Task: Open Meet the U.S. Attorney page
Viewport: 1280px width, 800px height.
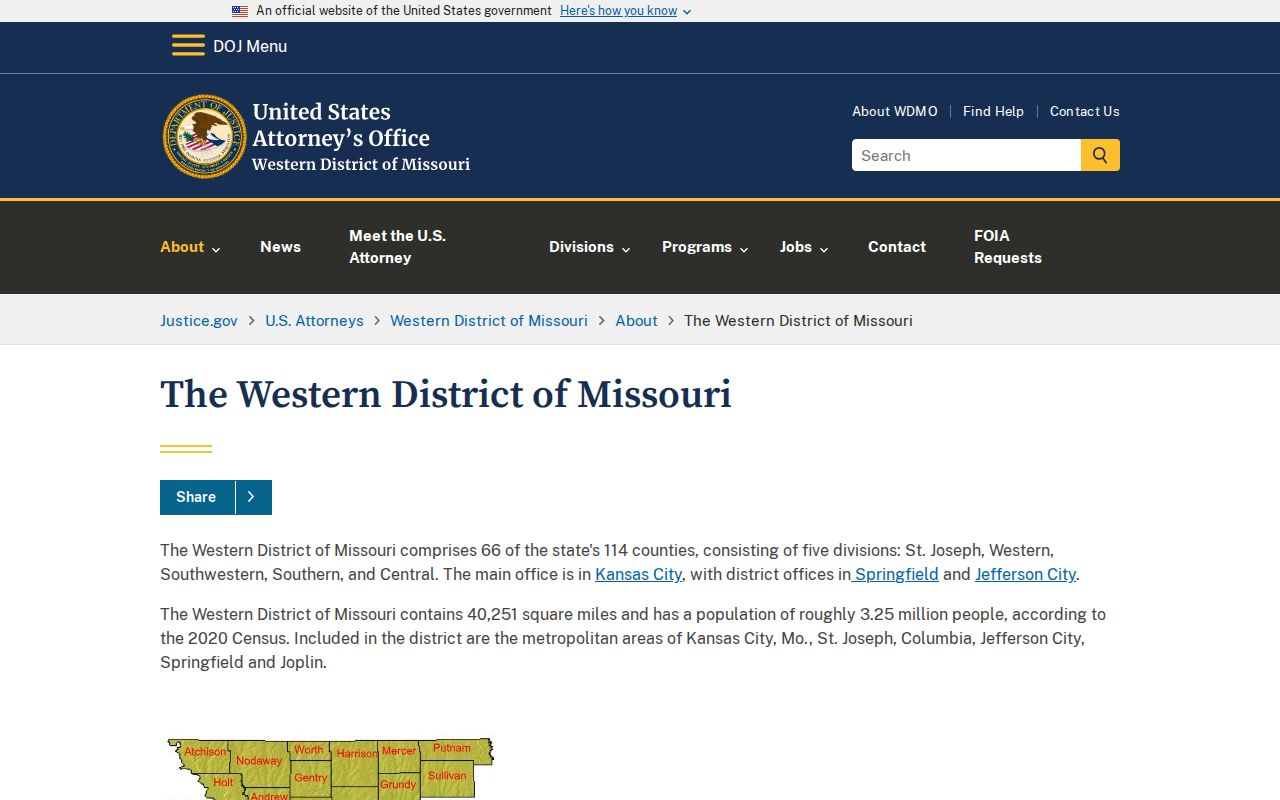Action: (397, 247)
